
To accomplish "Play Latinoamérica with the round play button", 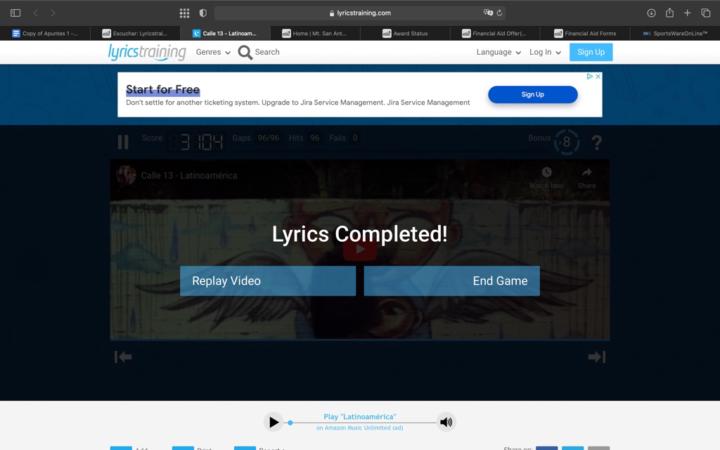I will click(273, 422).
